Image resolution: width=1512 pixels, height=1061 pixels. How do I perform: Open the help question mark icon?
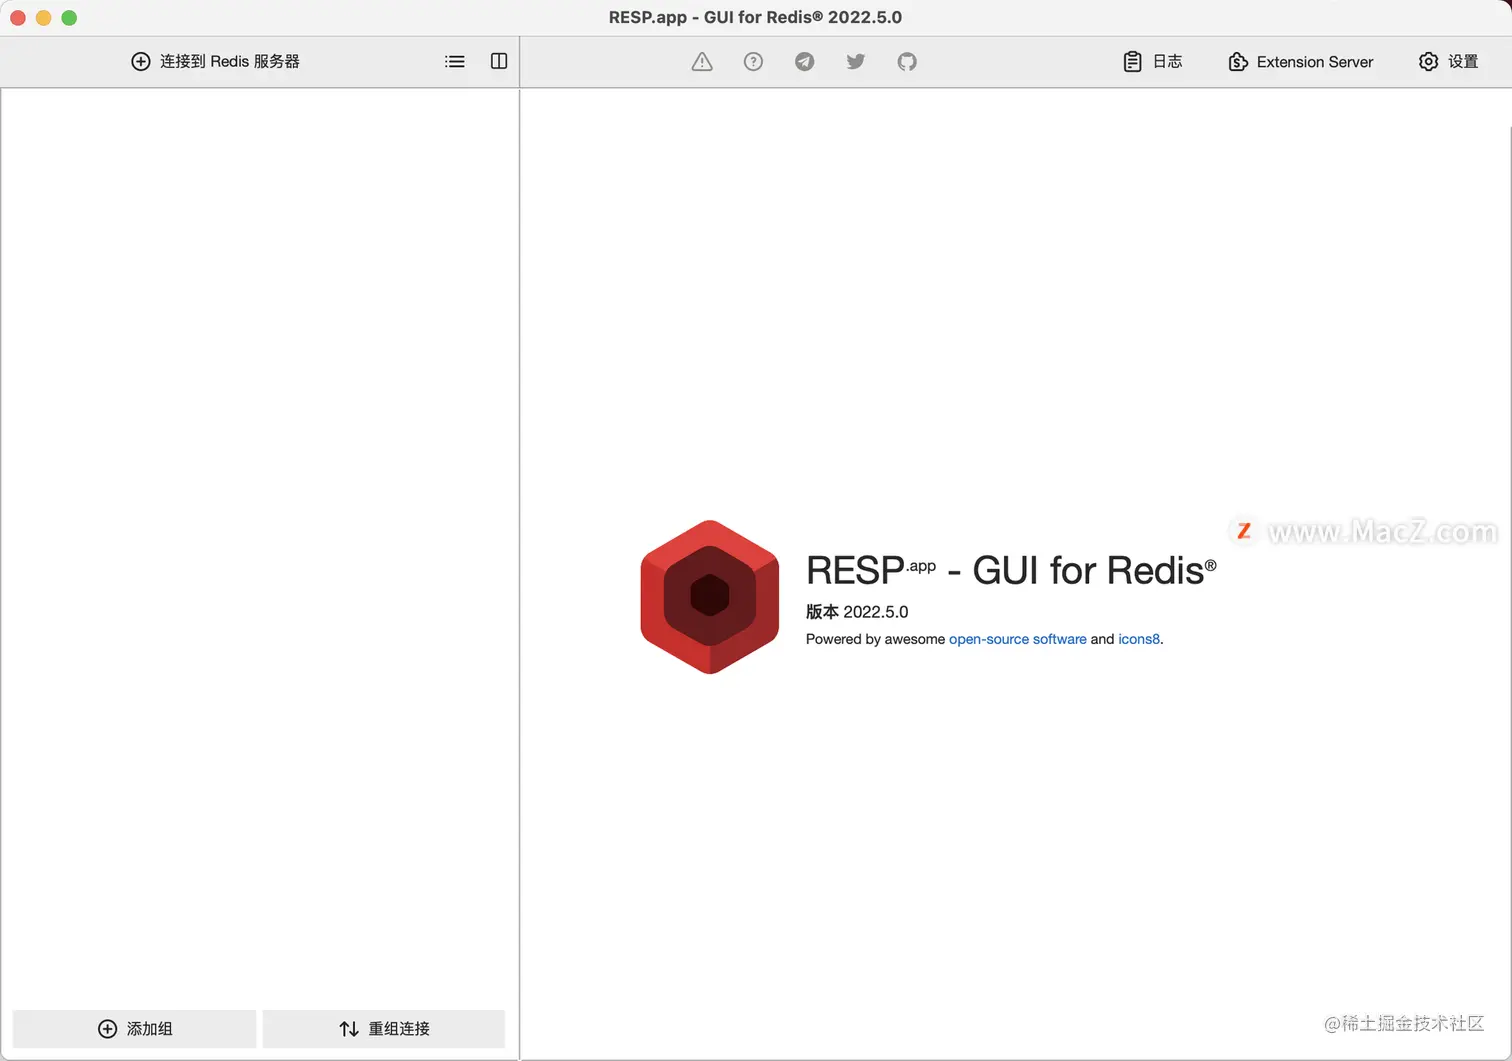tap(753, 62)
